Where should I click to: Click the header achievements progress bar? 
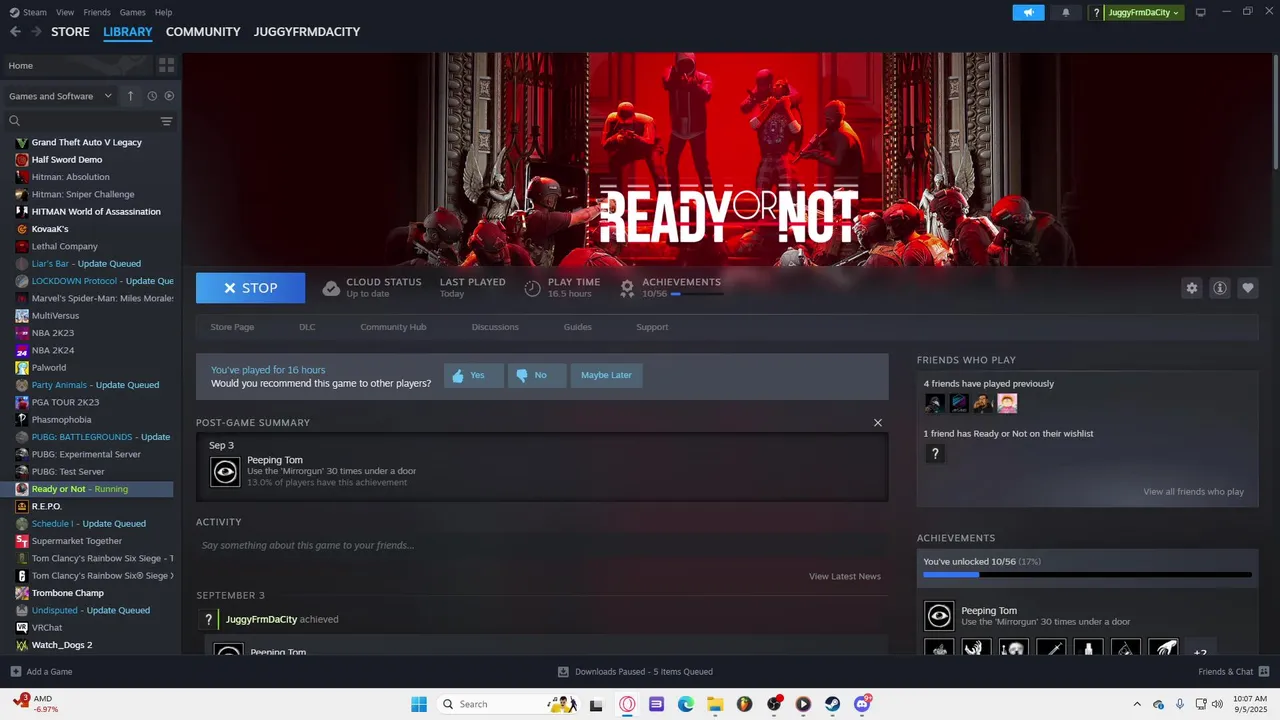[x=696, y=294]
